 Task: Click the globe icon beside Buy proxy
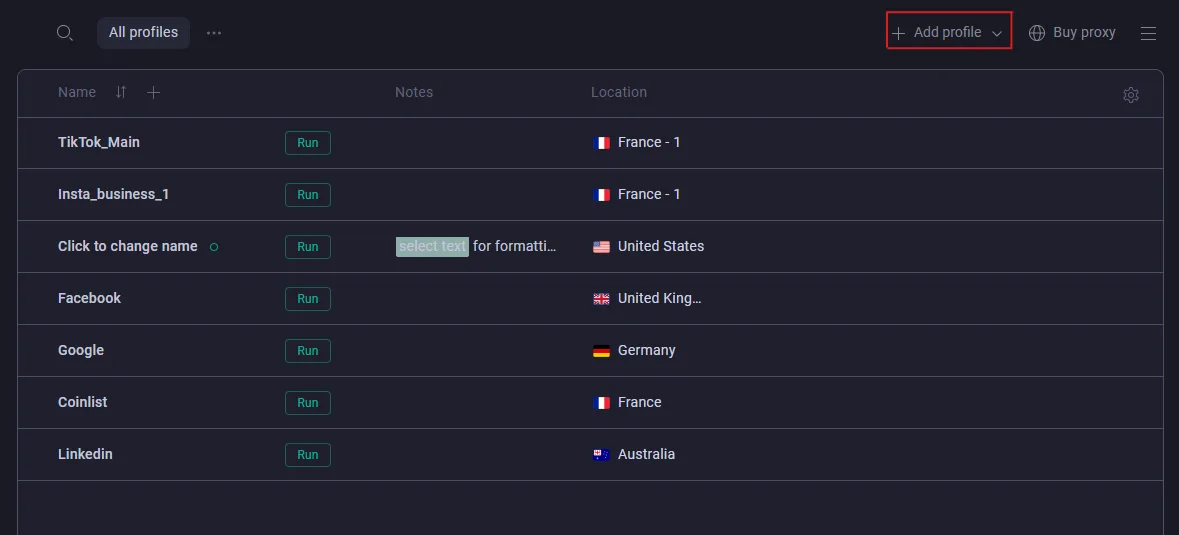click(1037, 33)
